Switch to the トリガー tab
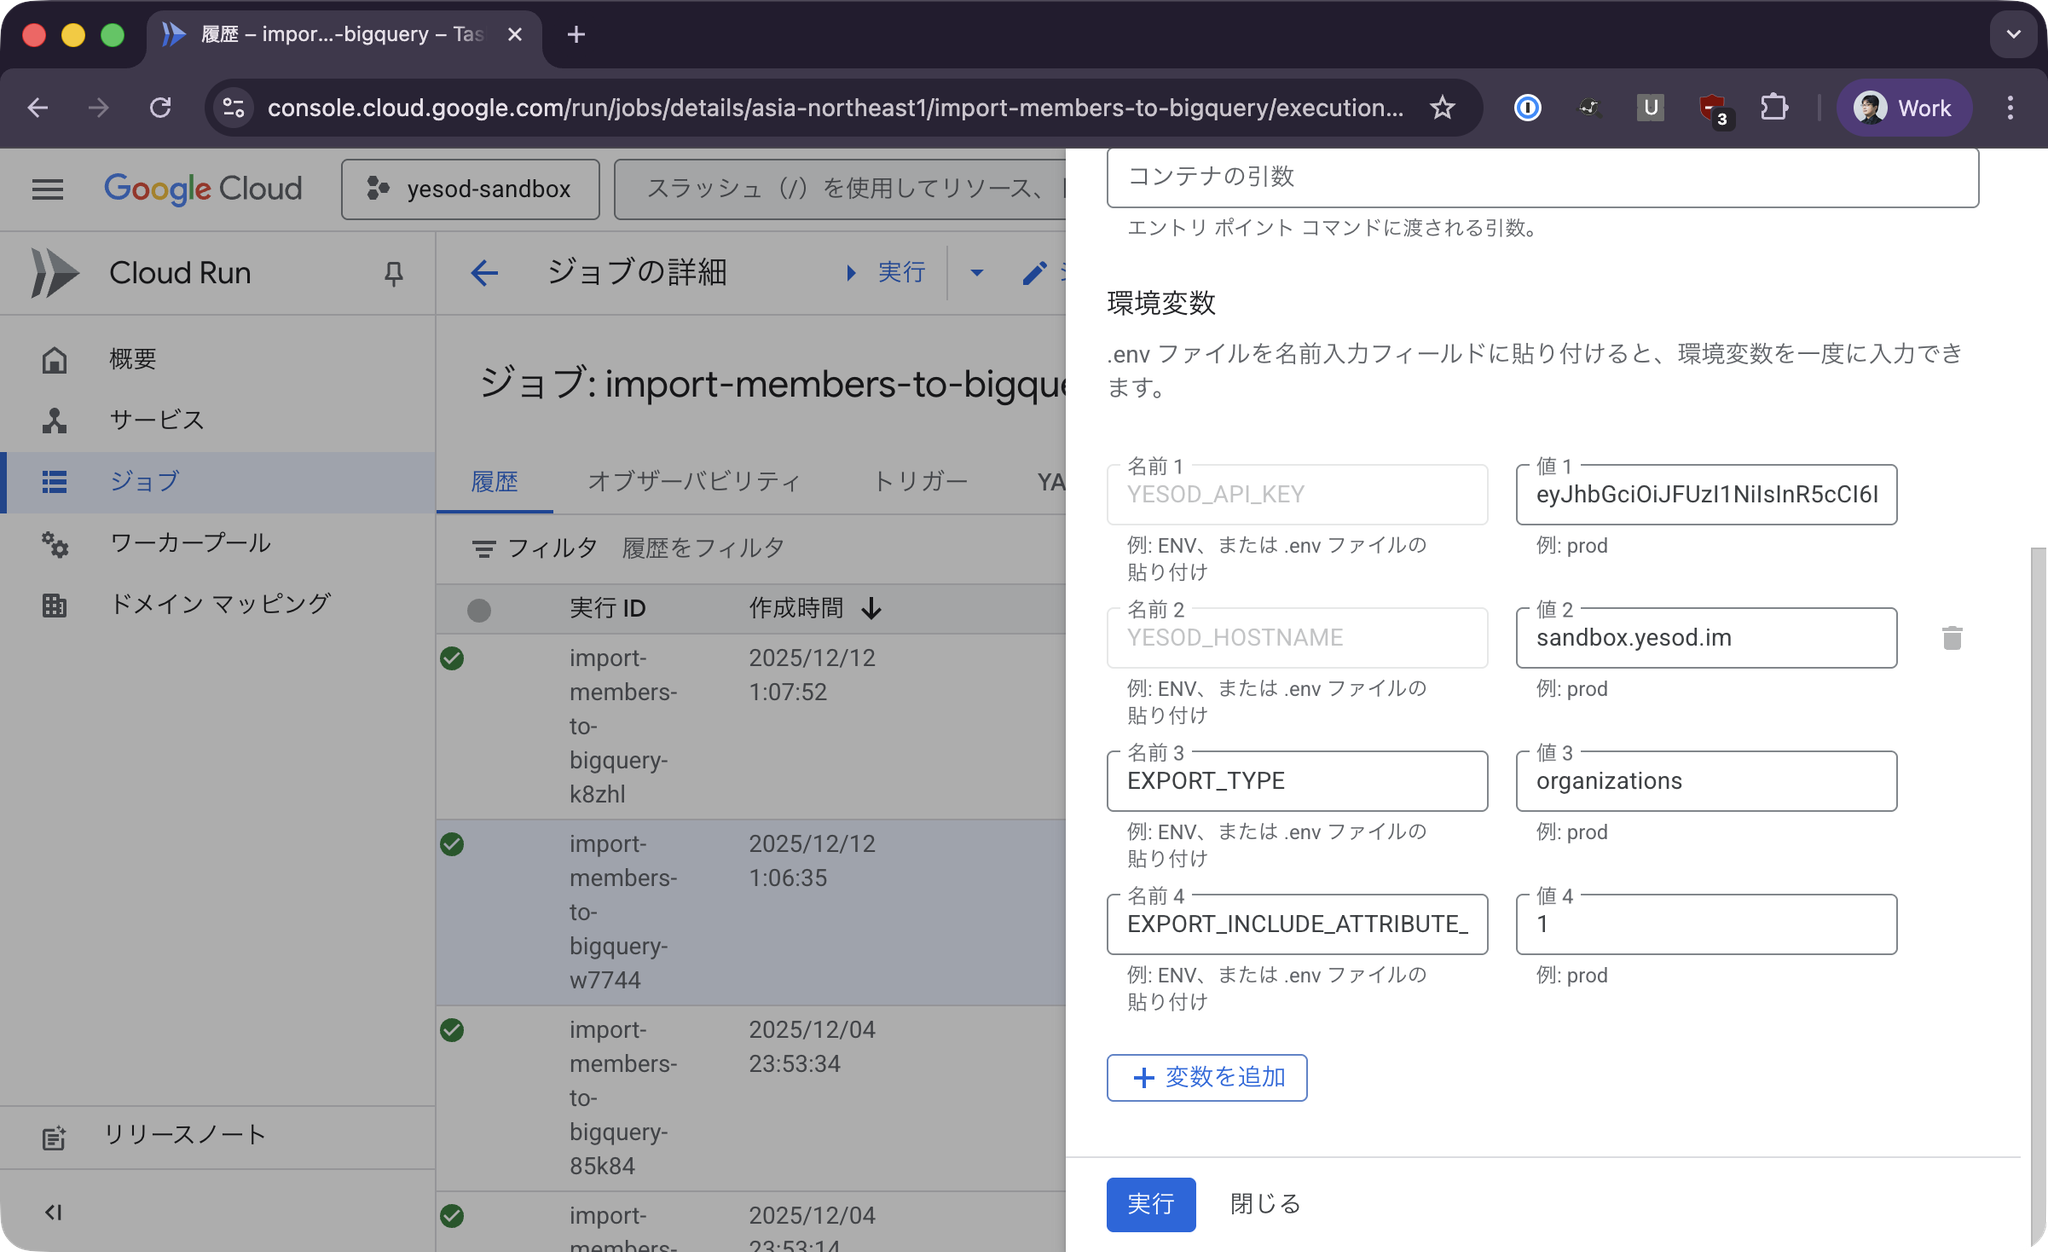This screenshot has width=2048, height=1252. coord(920,482)
